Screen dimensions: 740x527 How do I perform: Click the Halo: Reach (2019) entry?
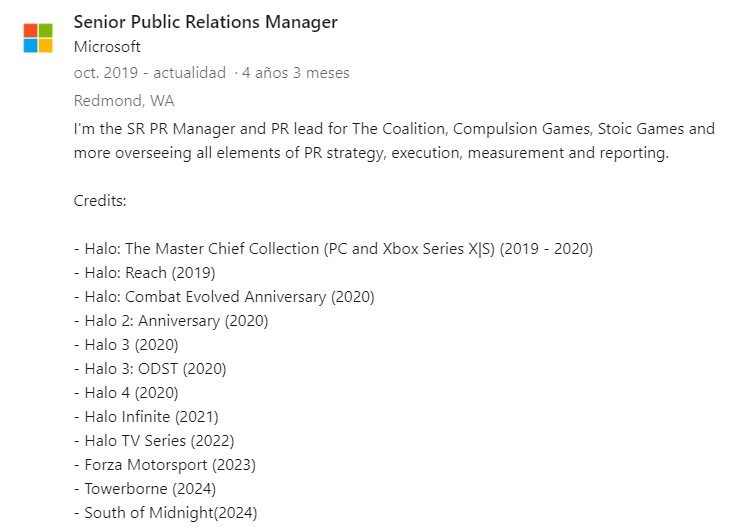[x=145, y=273]
